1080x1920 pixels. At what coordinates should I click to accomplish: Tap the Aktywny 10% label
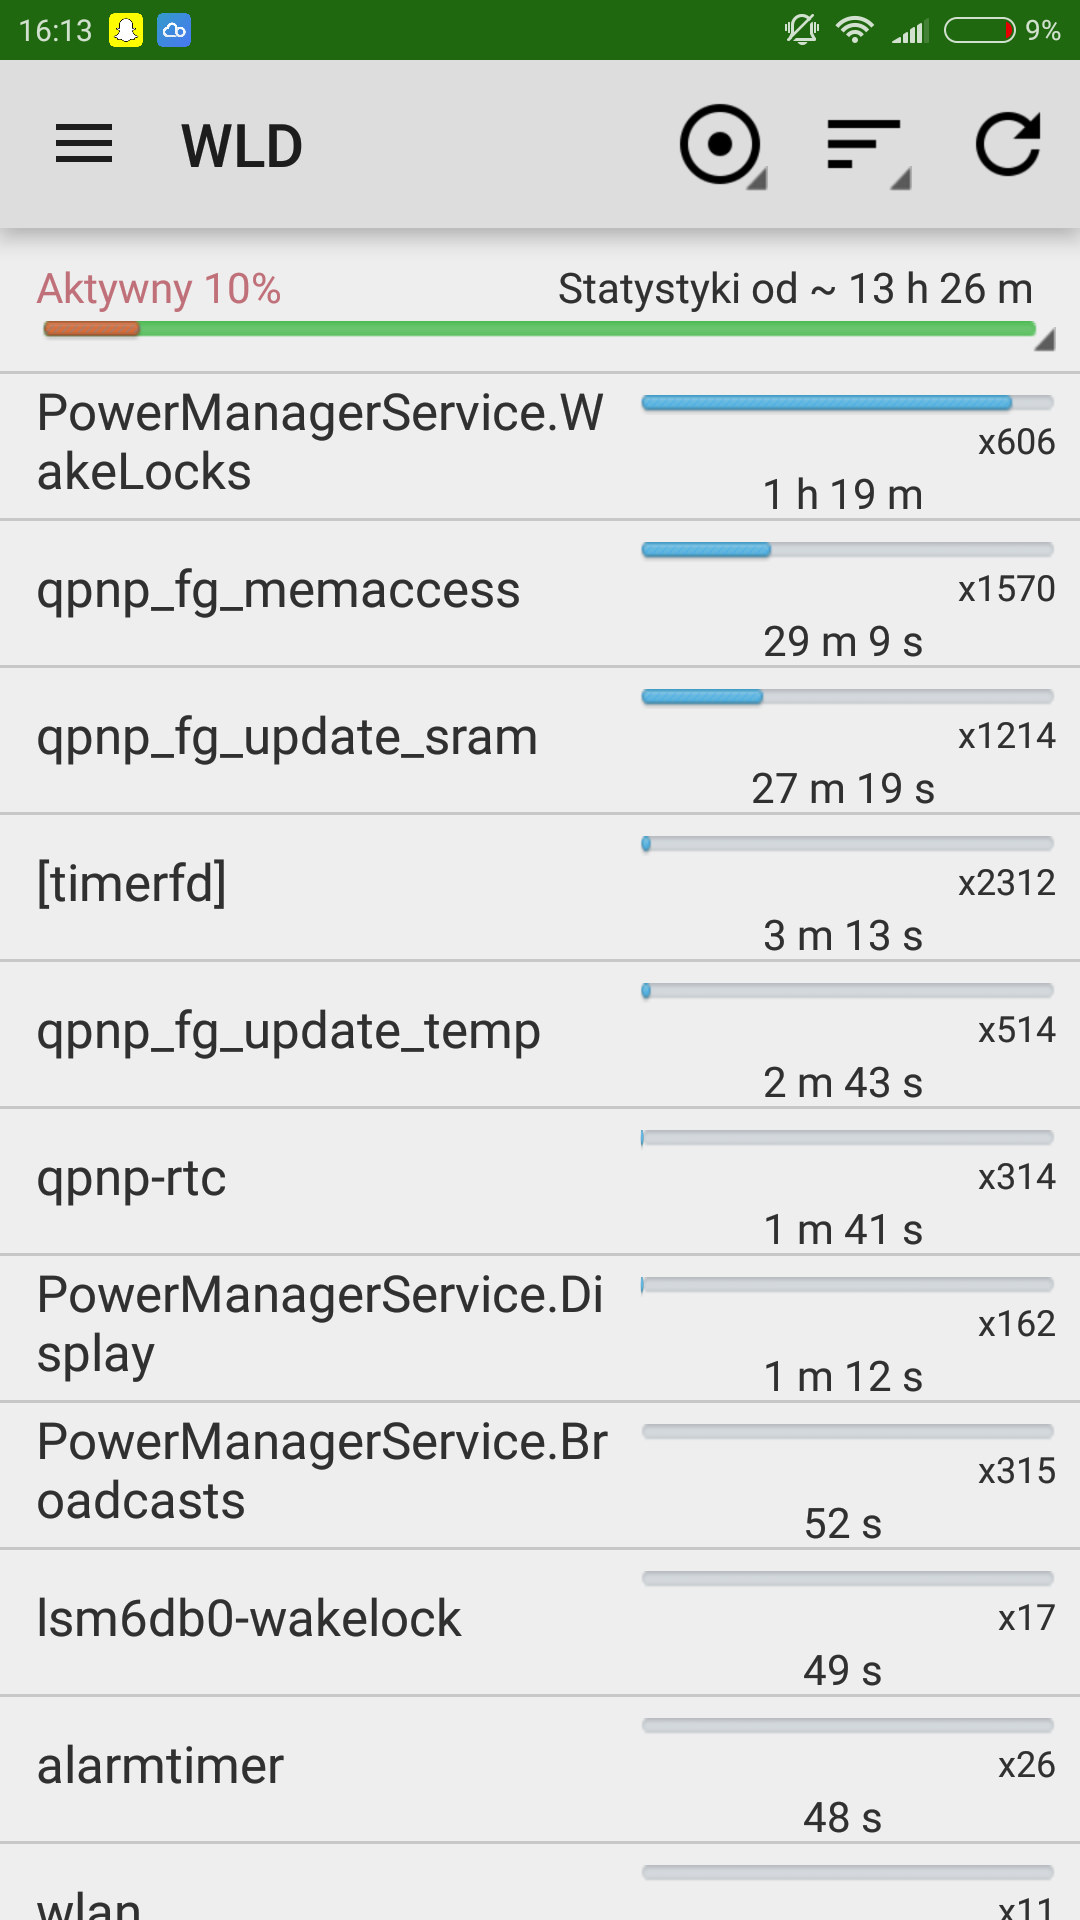(159, 289)
